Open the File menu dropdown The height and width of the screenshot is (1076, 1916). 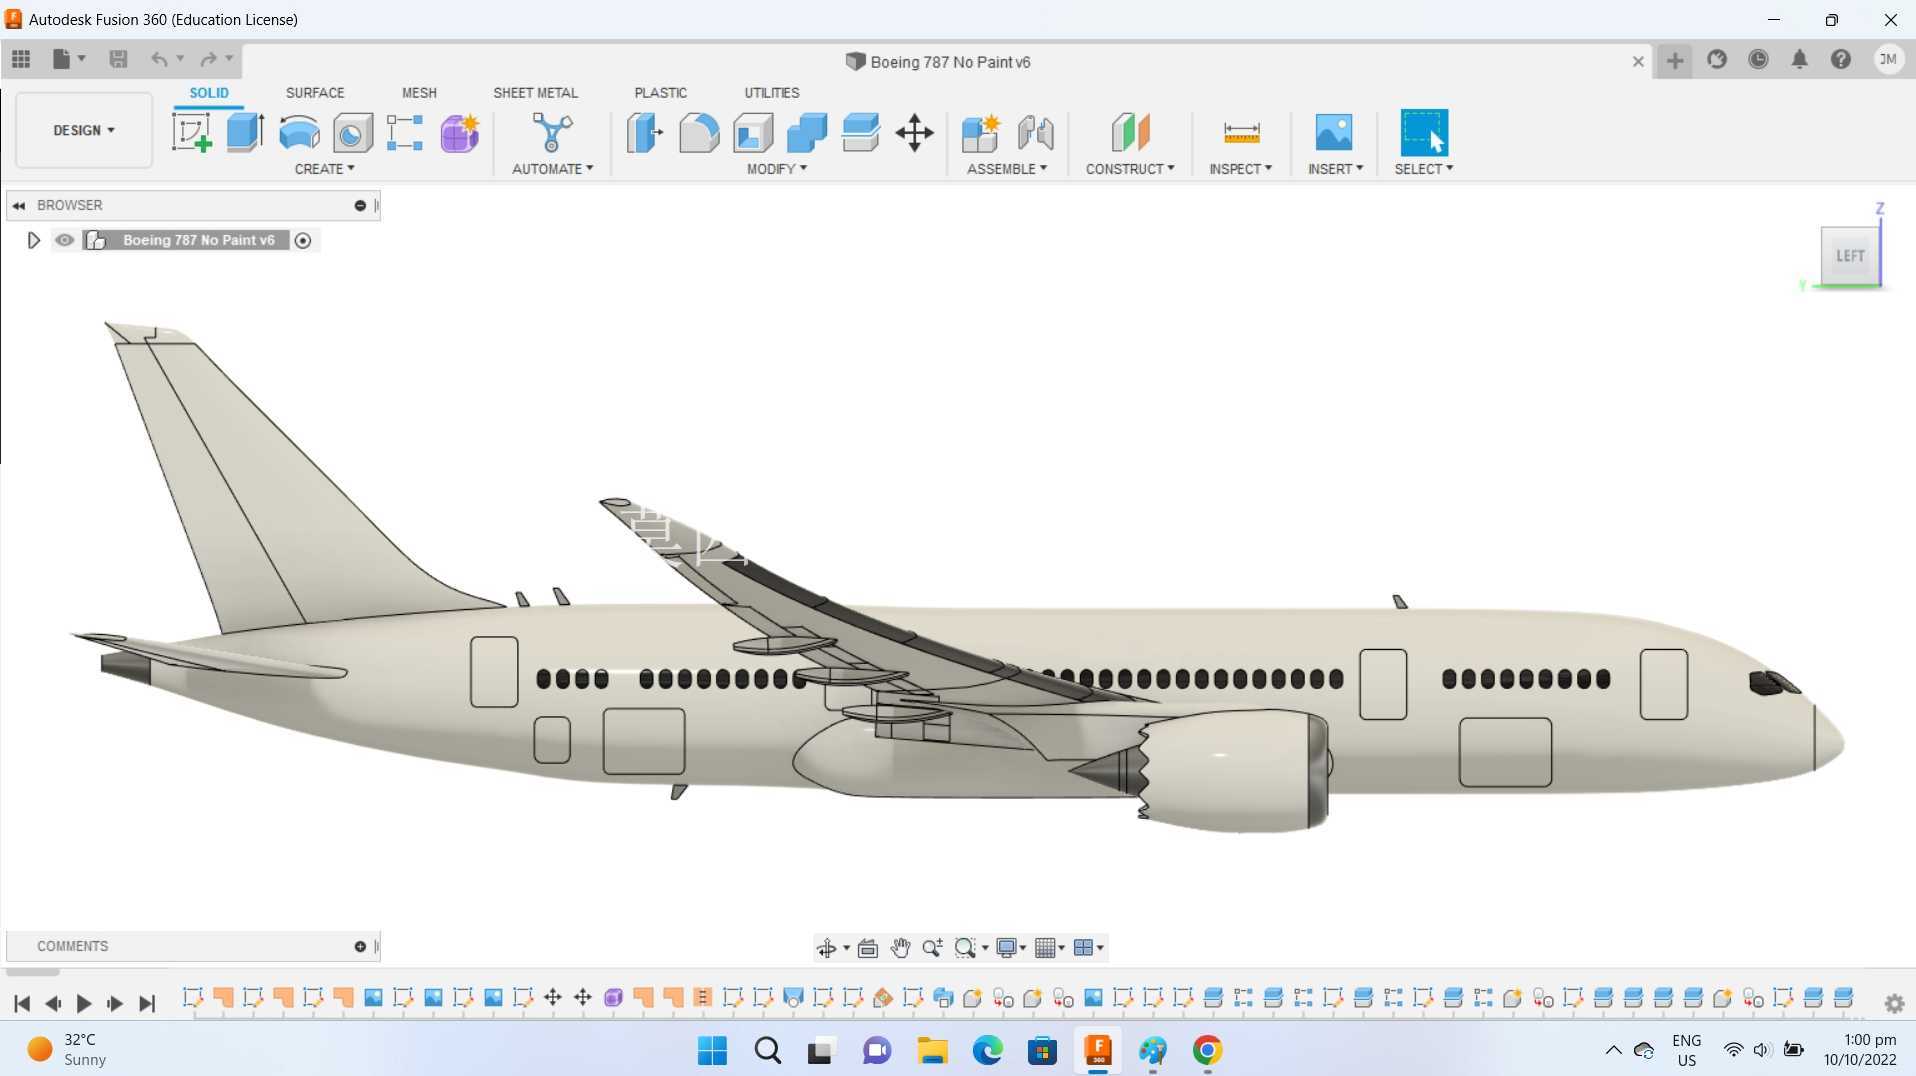click(x=68, y=59)
